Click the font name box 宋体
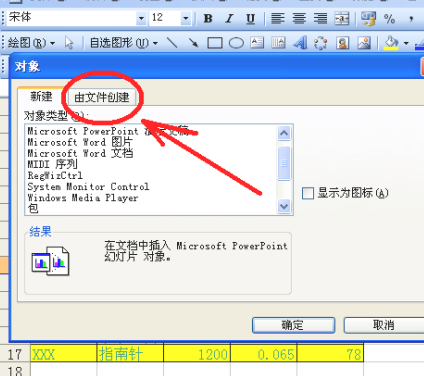Viewport: 424px width, 376px height. (x=71, y=18)
